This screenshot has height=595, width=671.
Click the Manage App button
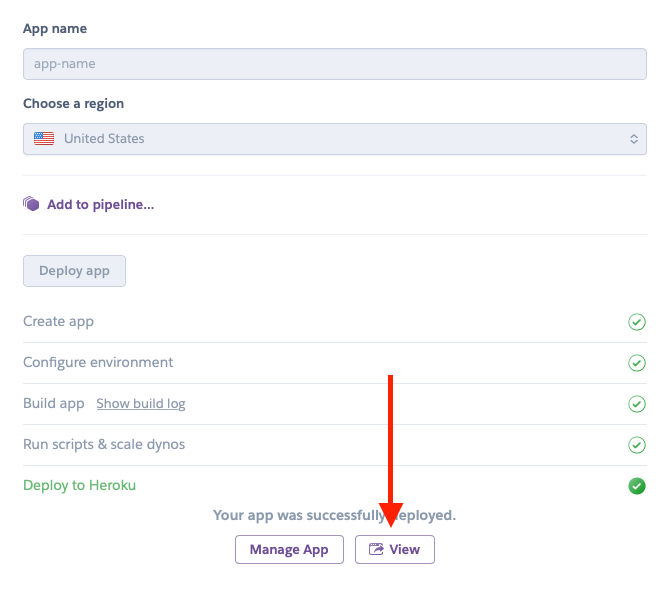pyautogui.click(x=289, y=550)
